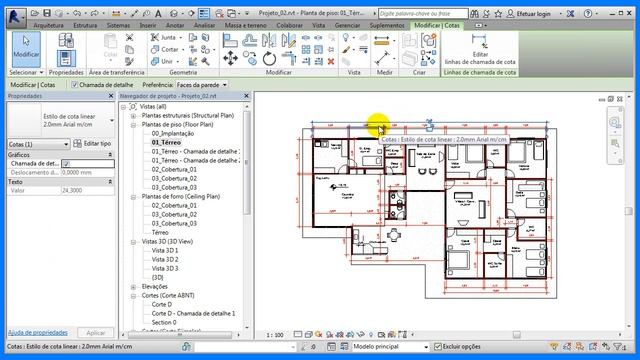Toggle Select Links in status bar
Viewport: 640px width, 360px height.
[554, 347]
